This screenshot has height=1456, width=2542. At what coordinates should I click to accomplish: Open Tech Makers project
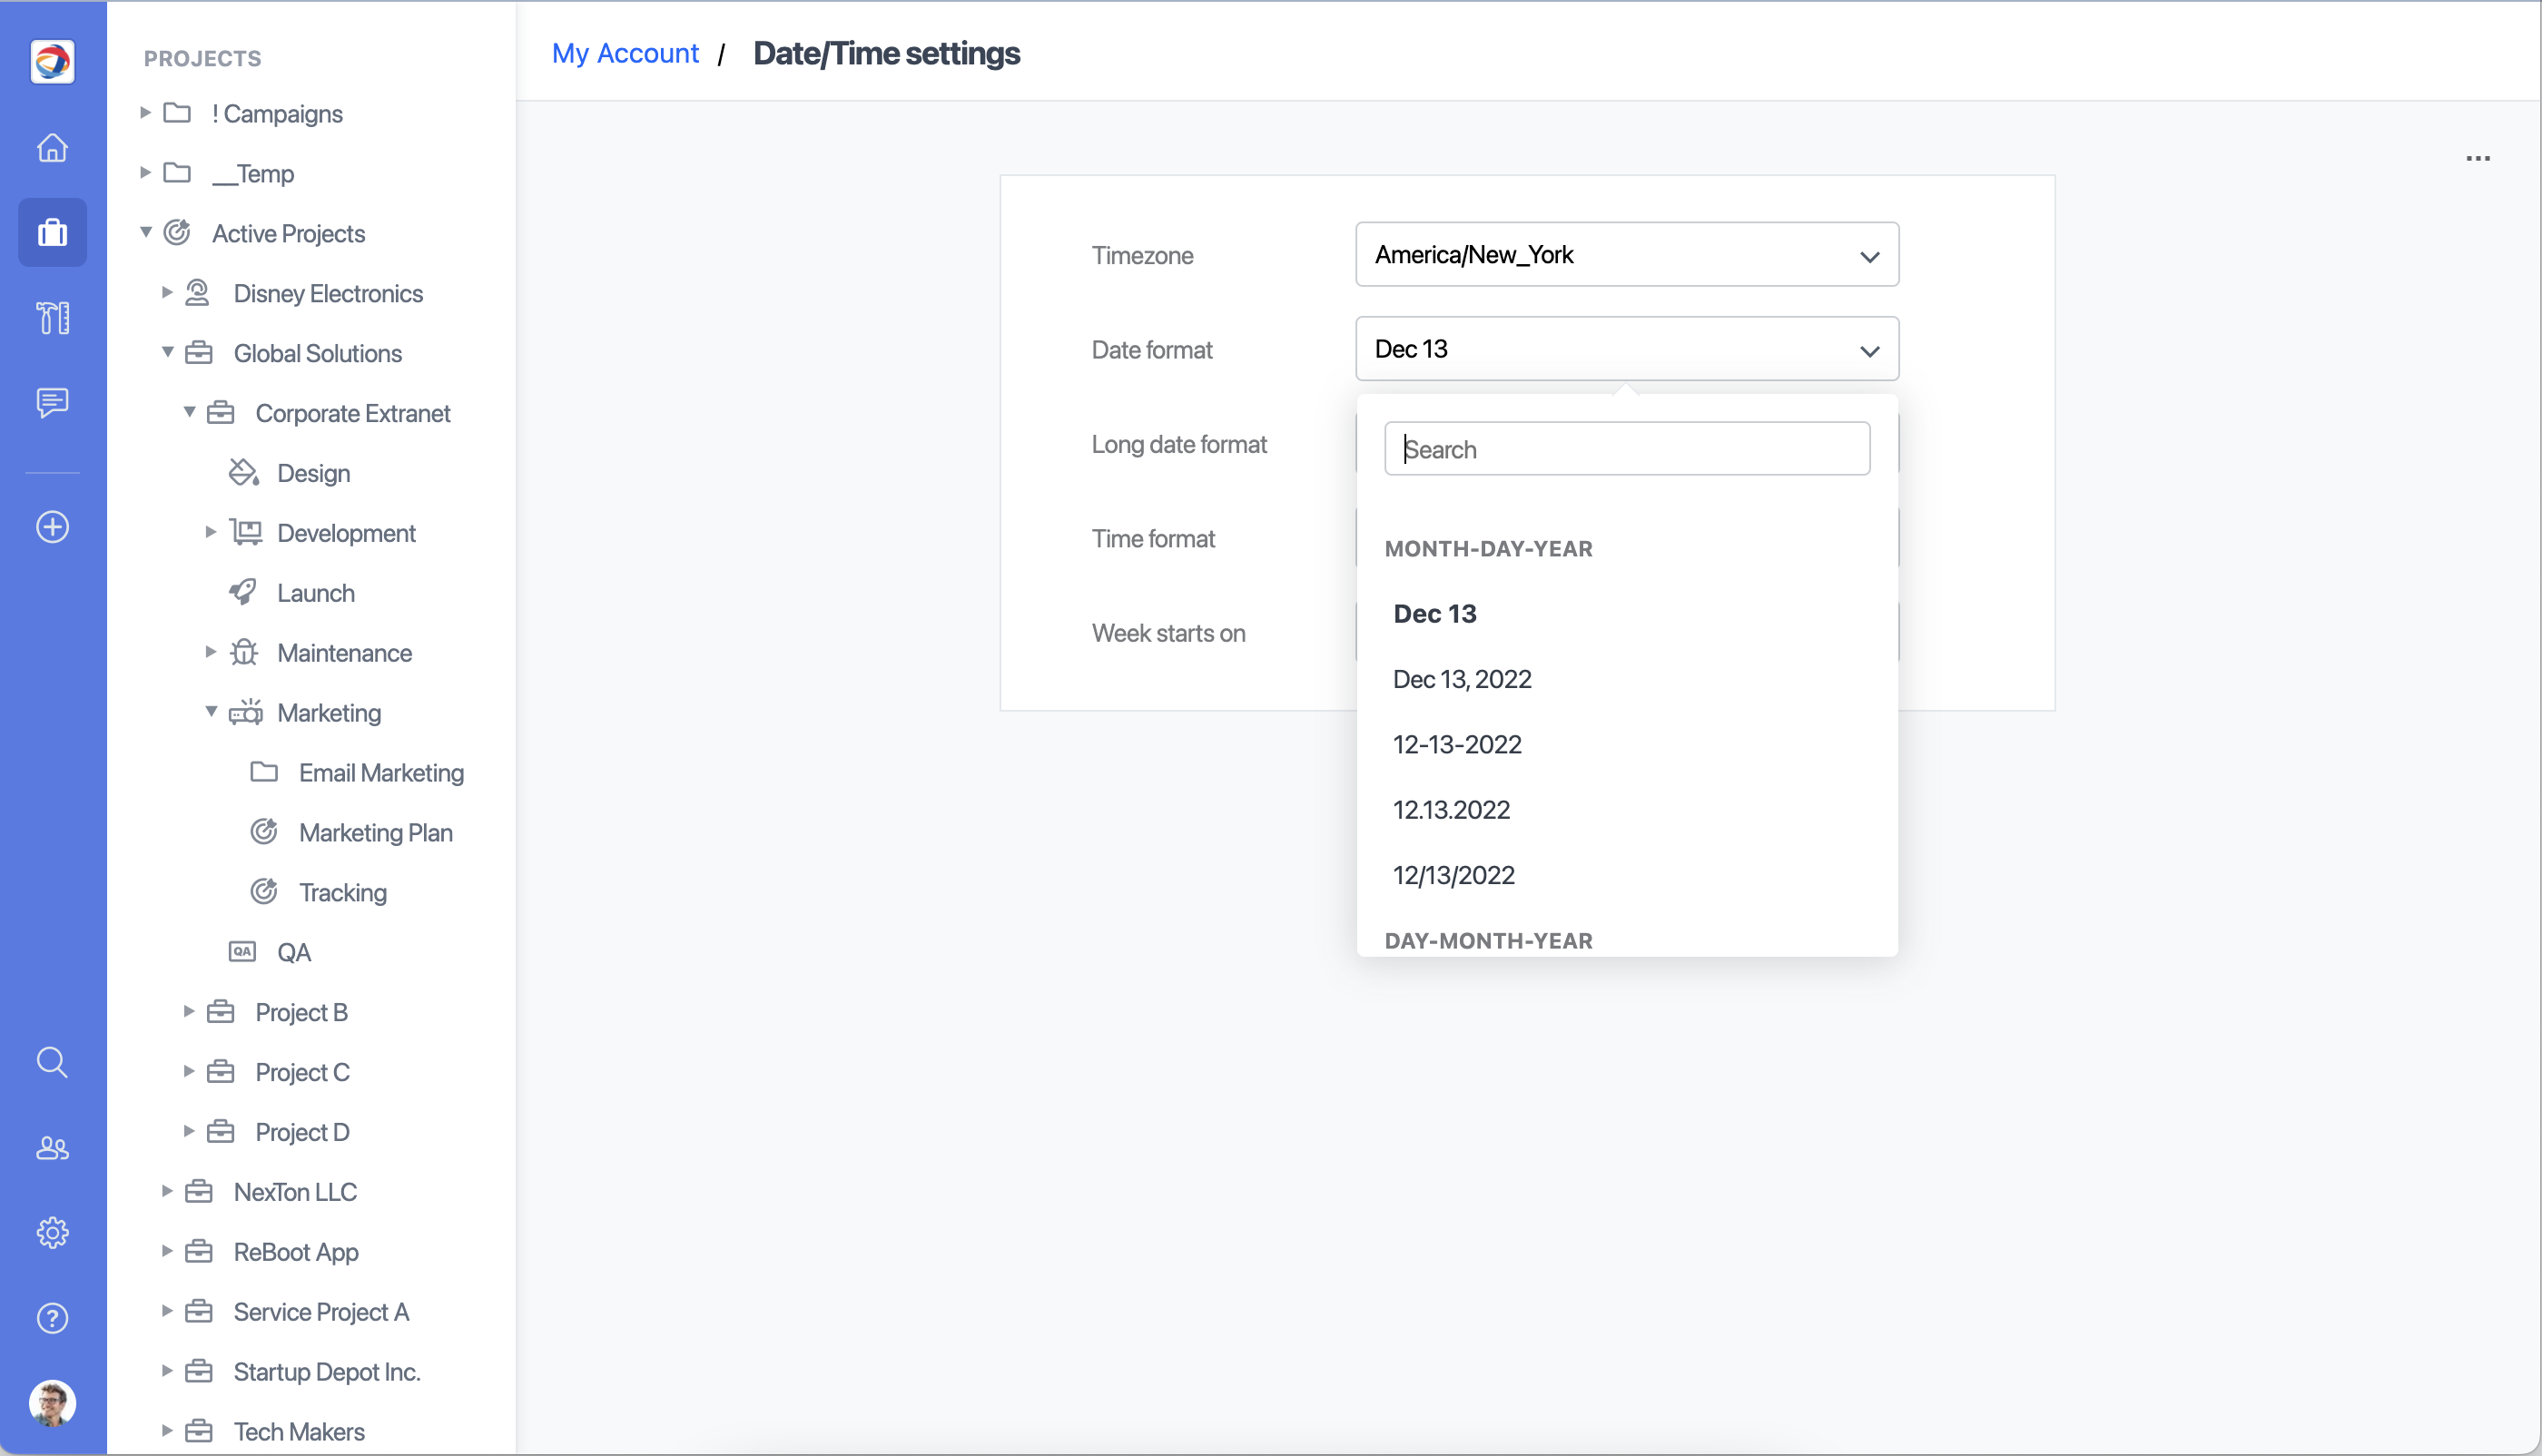tap(299, 1432)
